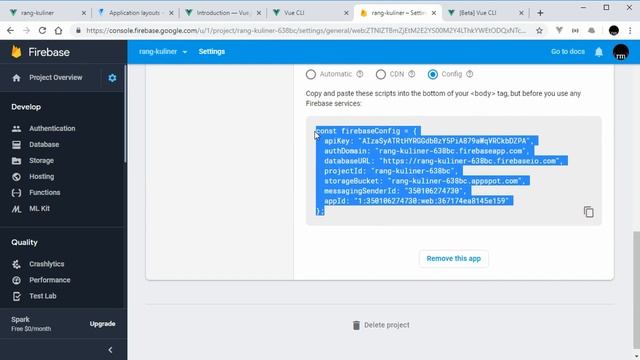Image resolution: width=640 pixels, height=360 pixels.
Task: Click the Crashlytics bug icon
Action: pyautogui.click(x=16, y=264)
